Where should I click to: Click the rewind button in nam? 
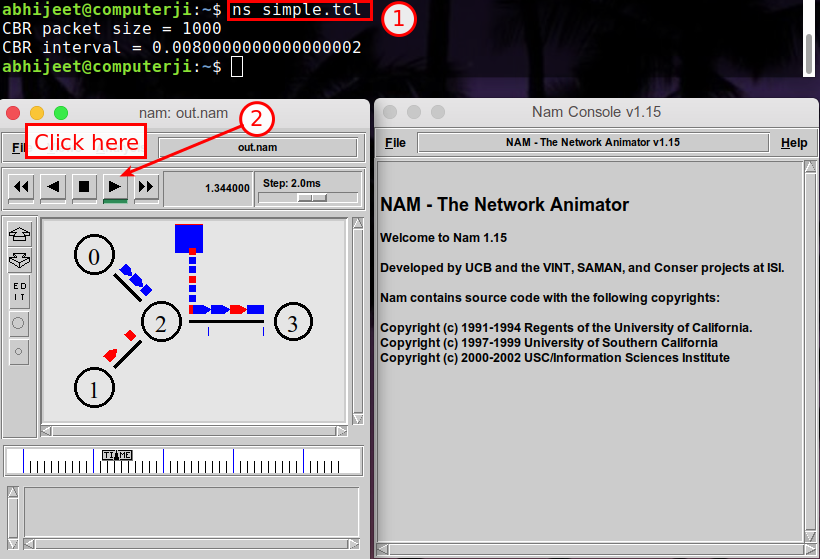22,186
